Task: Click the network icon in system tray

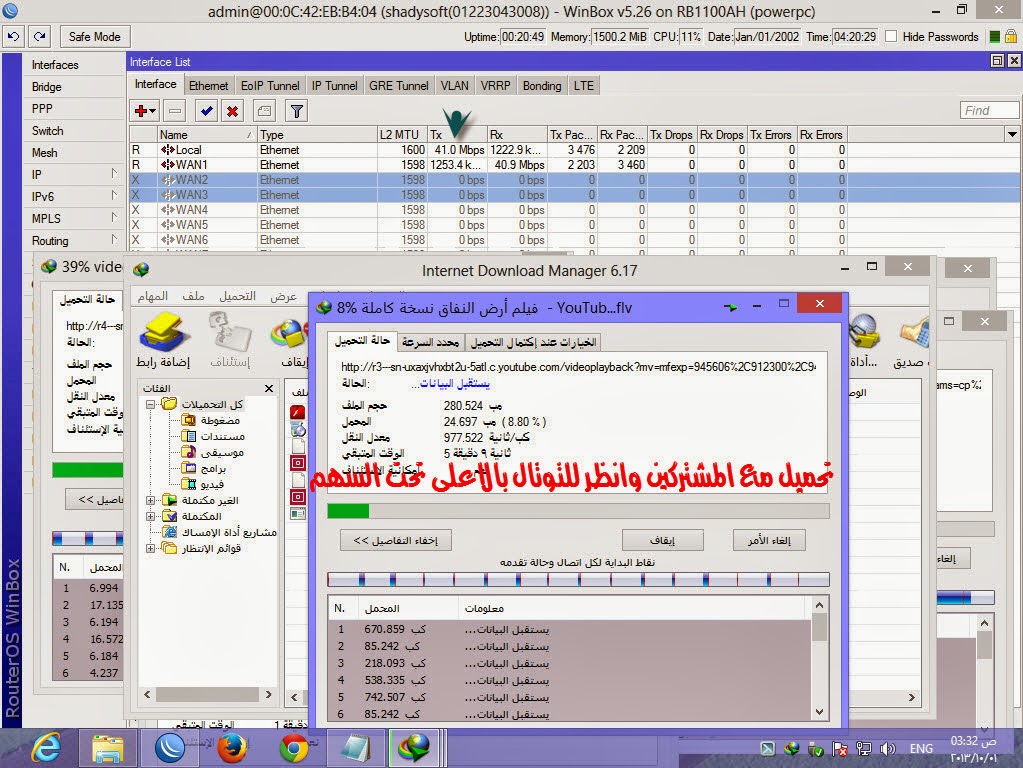Action: (x=864, y=749)
